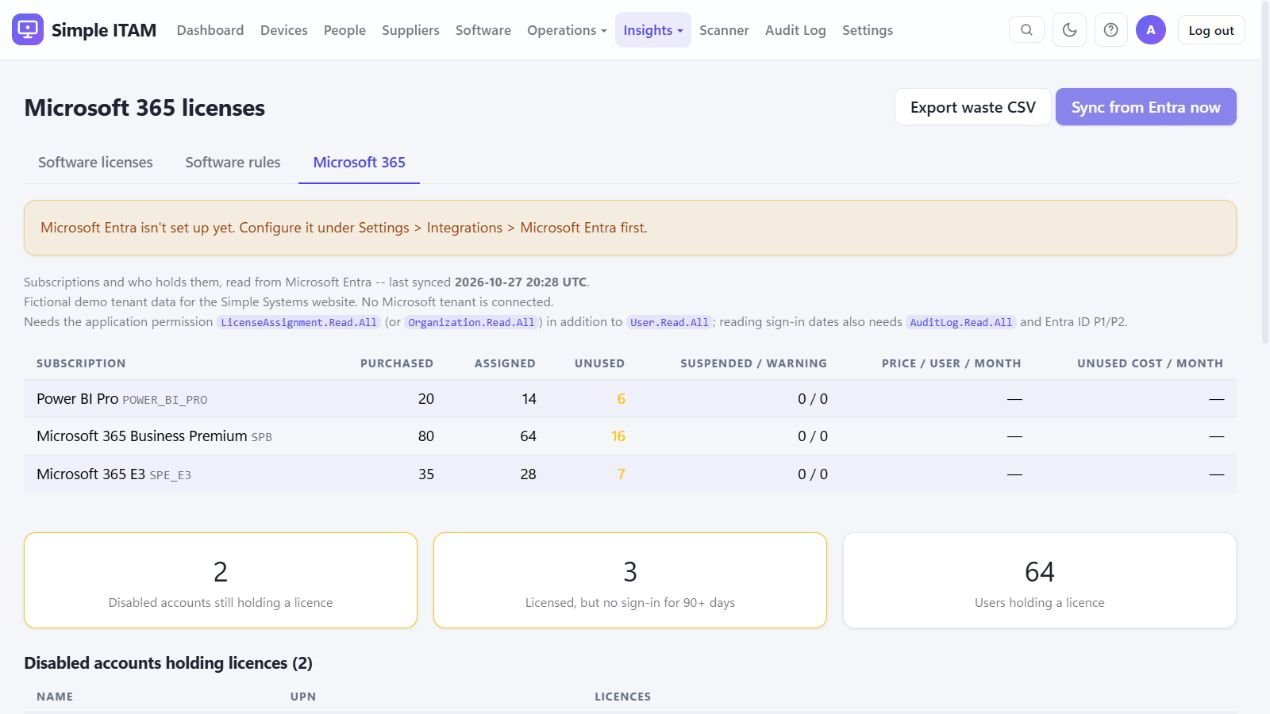Image resolution: width=1270 pixels, height=714 pixels.
Task: Click the Log out button
Action: pos(1211,30)
